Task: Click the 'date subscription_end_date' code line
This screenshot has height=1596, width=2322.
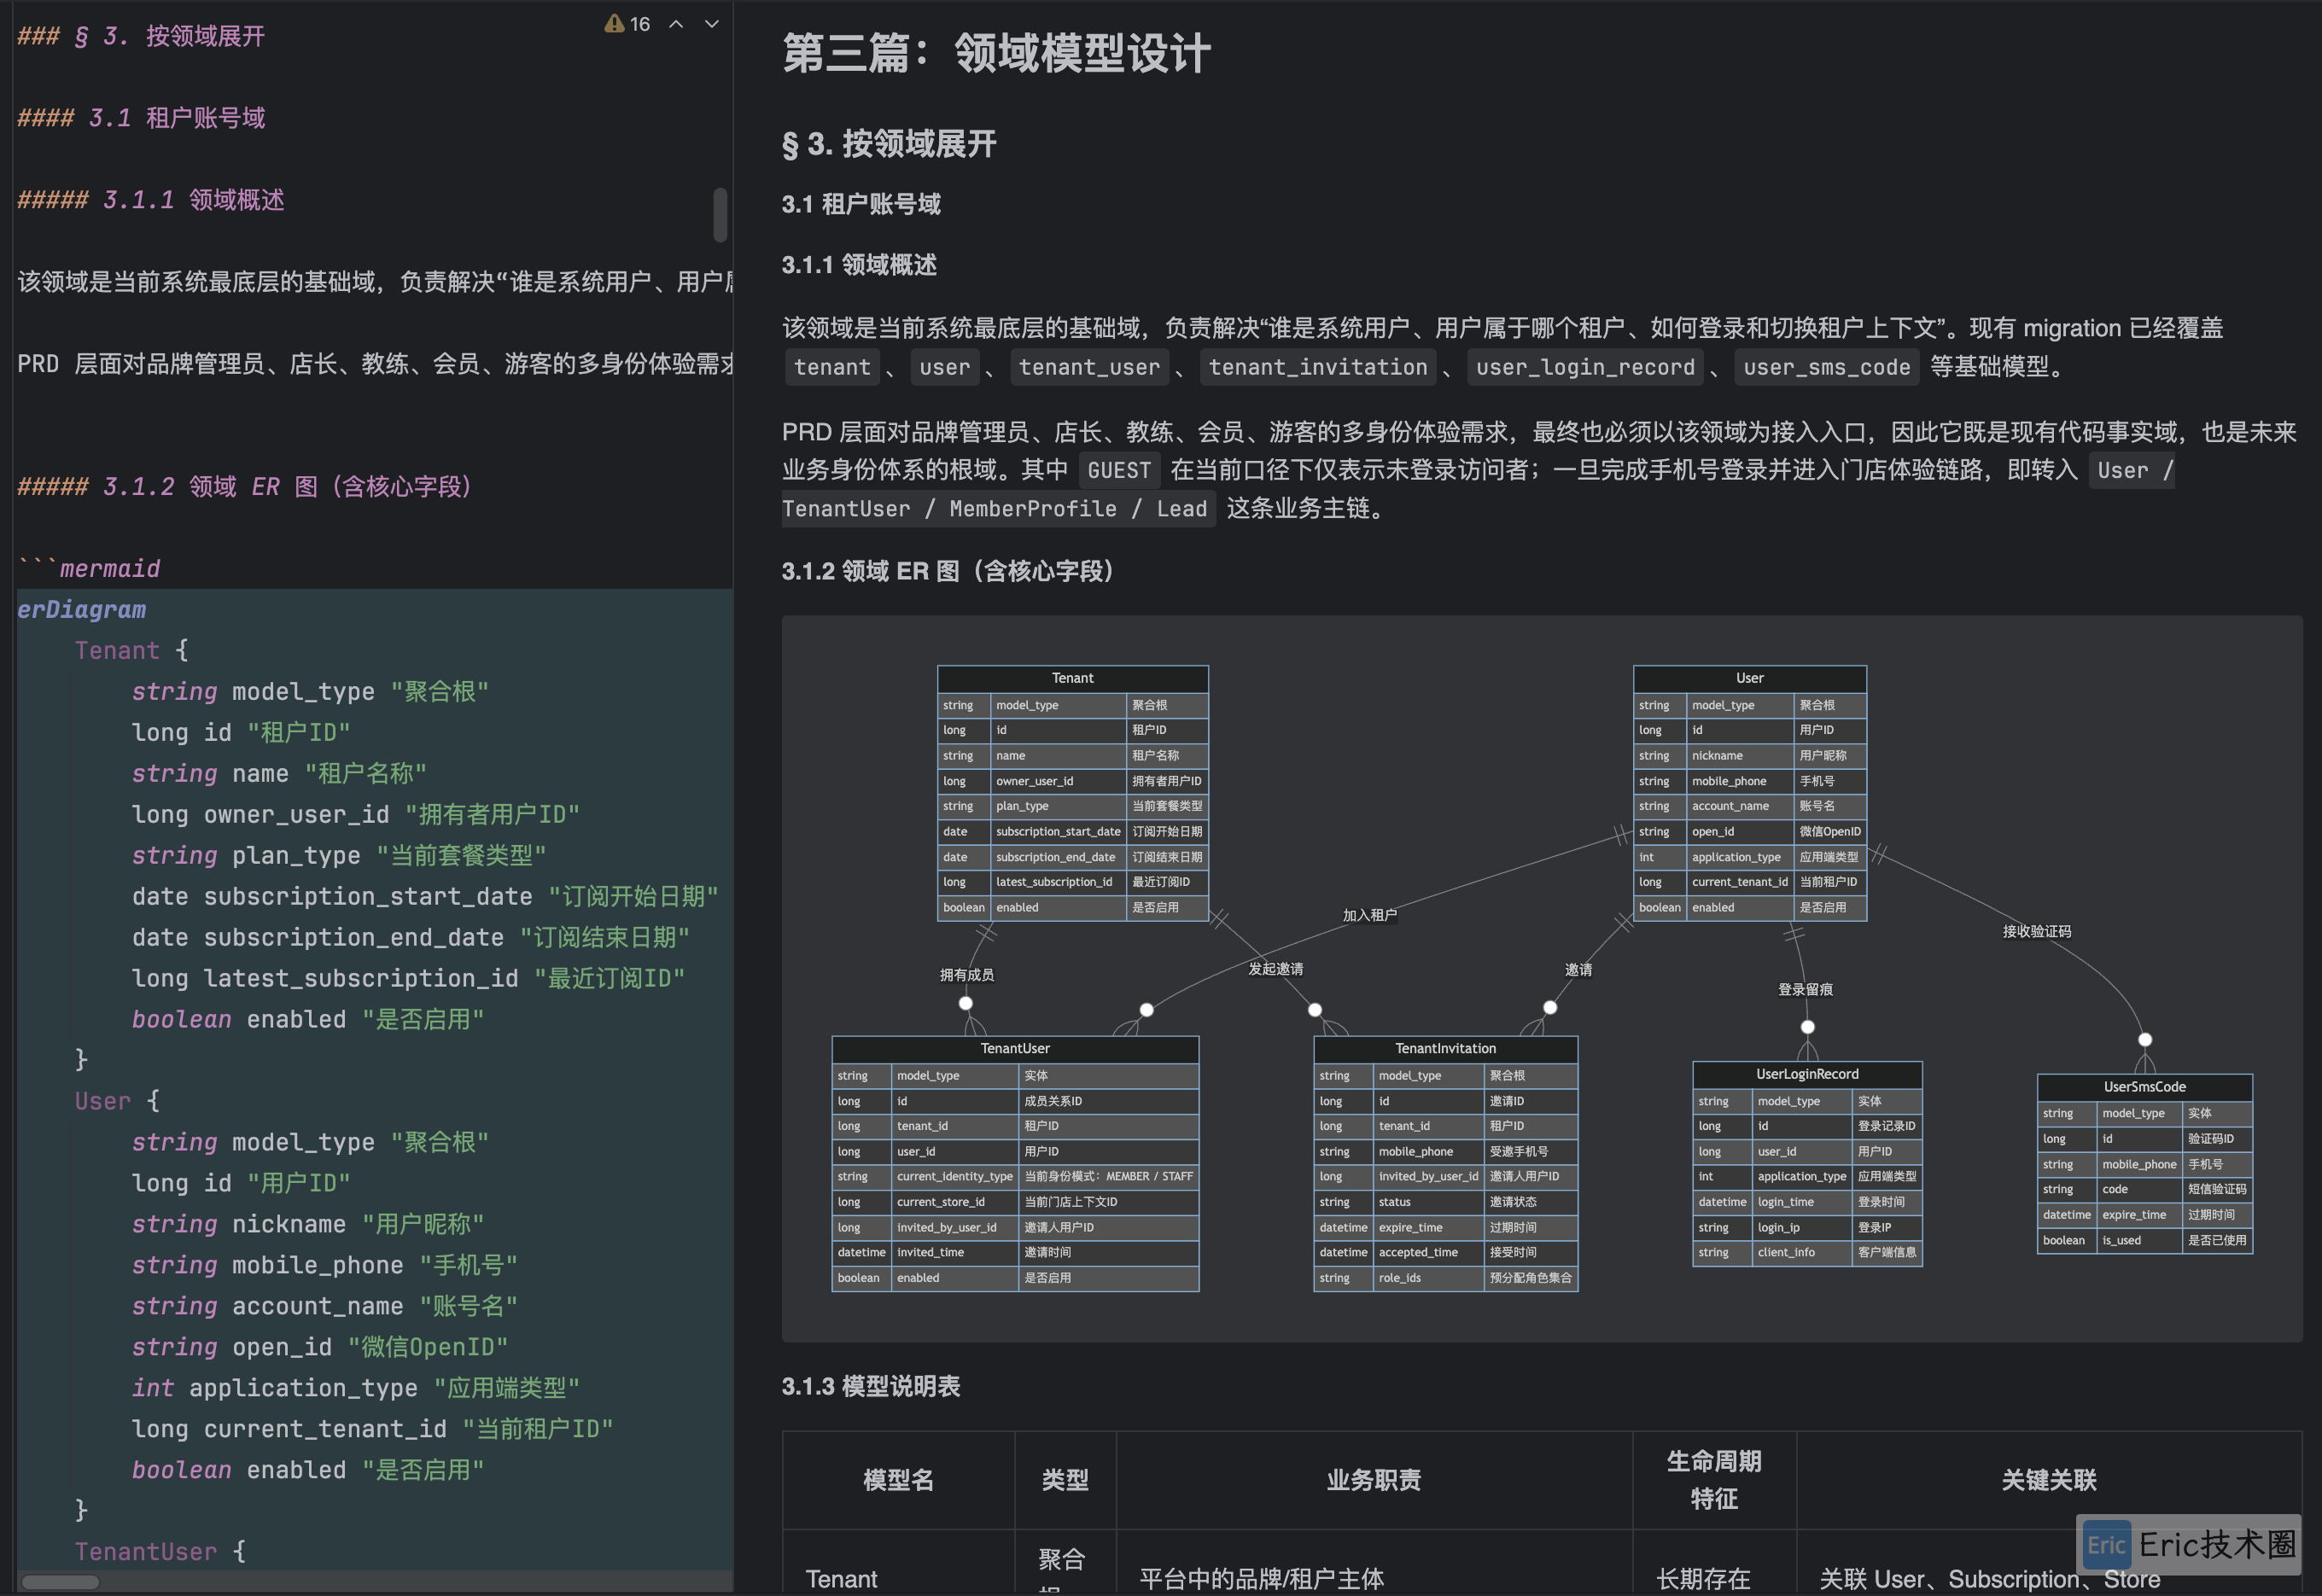Action: point(411,938)
